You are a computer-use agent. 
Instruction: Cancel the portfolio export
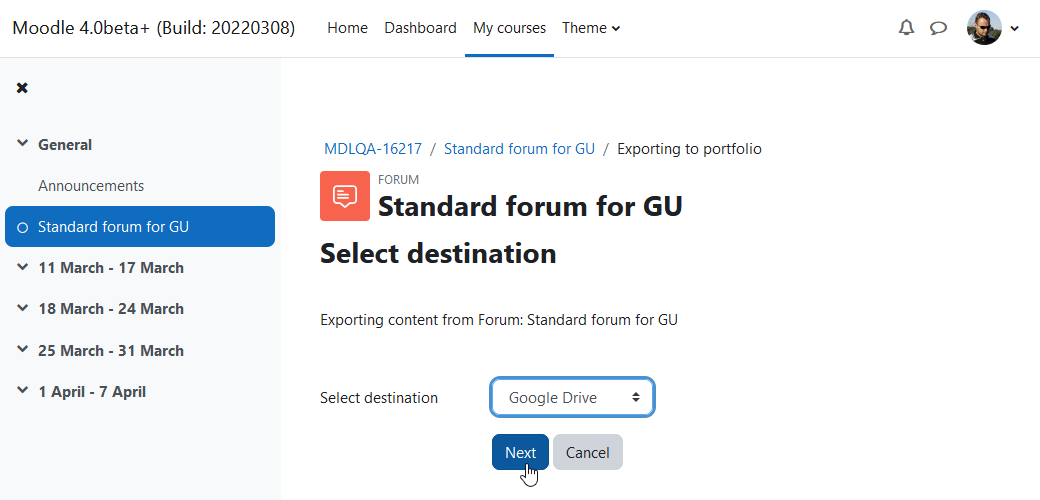pyautogui.click(x=588, y=452)
